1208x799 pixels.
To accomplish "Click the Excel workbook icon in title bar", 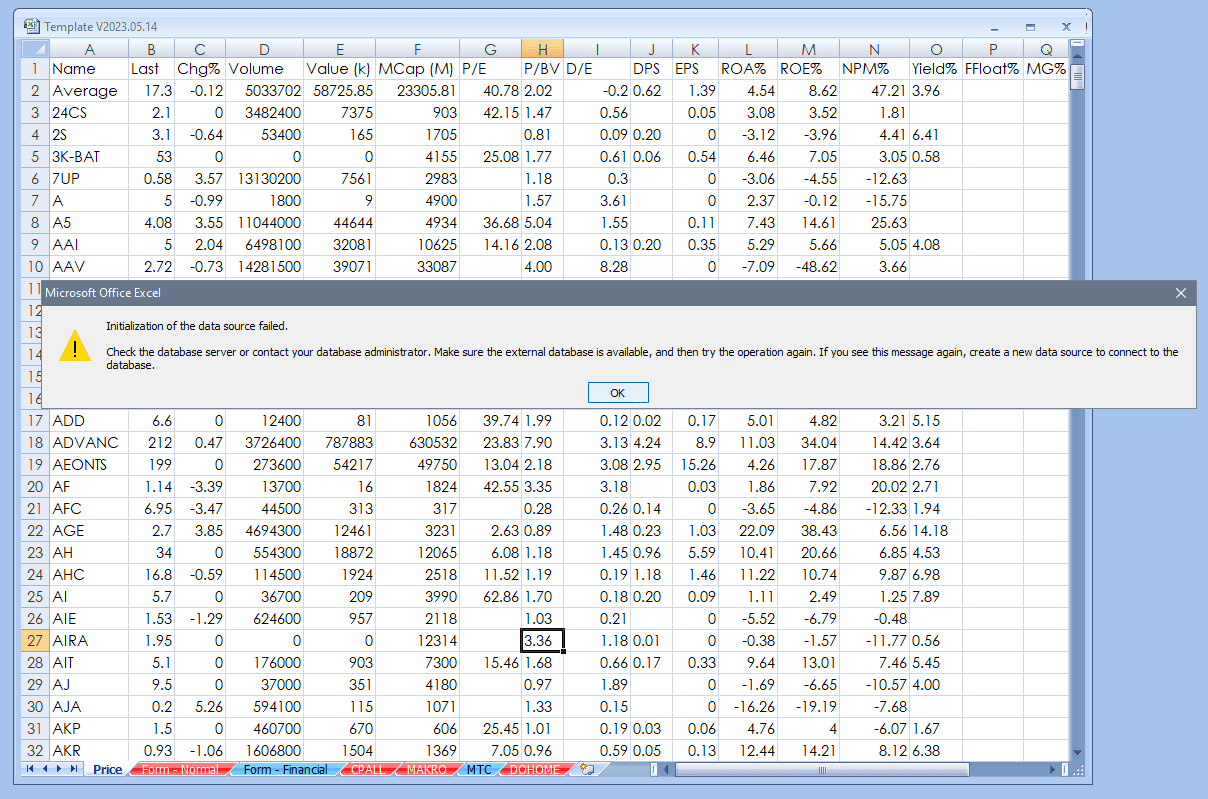I will 32,26.
